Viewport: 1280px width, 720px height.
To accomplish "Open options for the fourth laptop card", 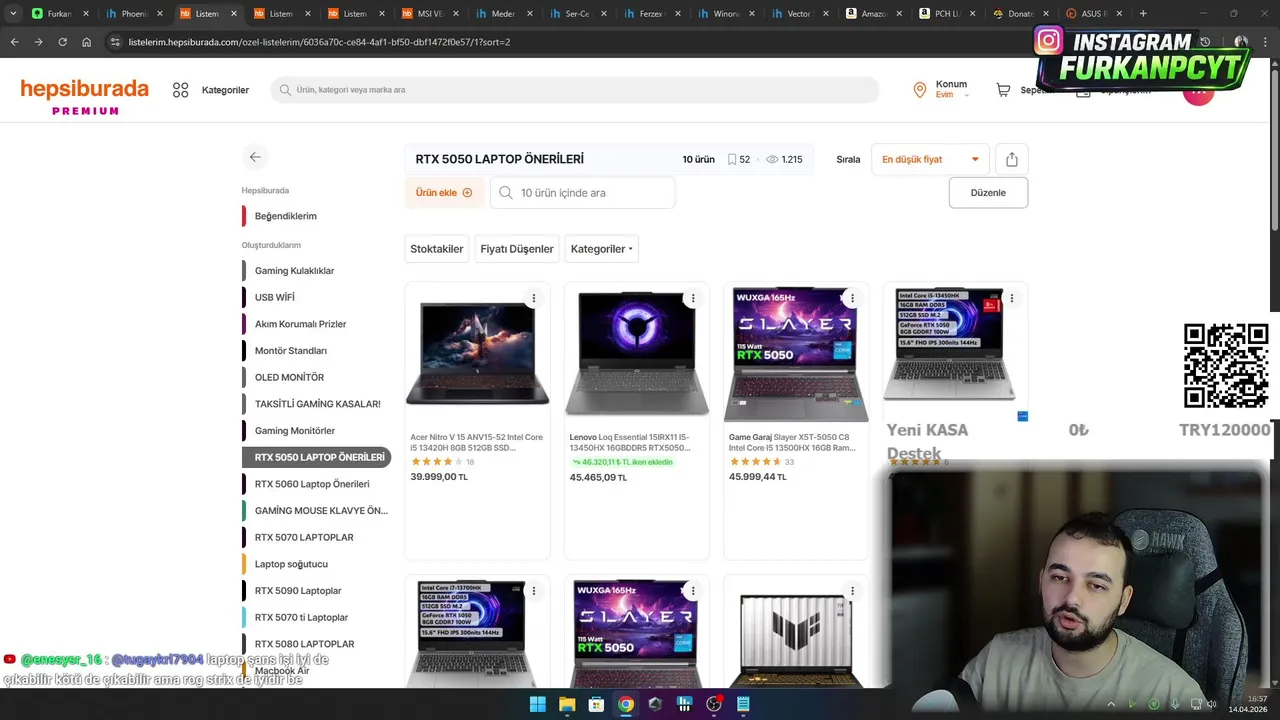I will (x=1012, y=298).
